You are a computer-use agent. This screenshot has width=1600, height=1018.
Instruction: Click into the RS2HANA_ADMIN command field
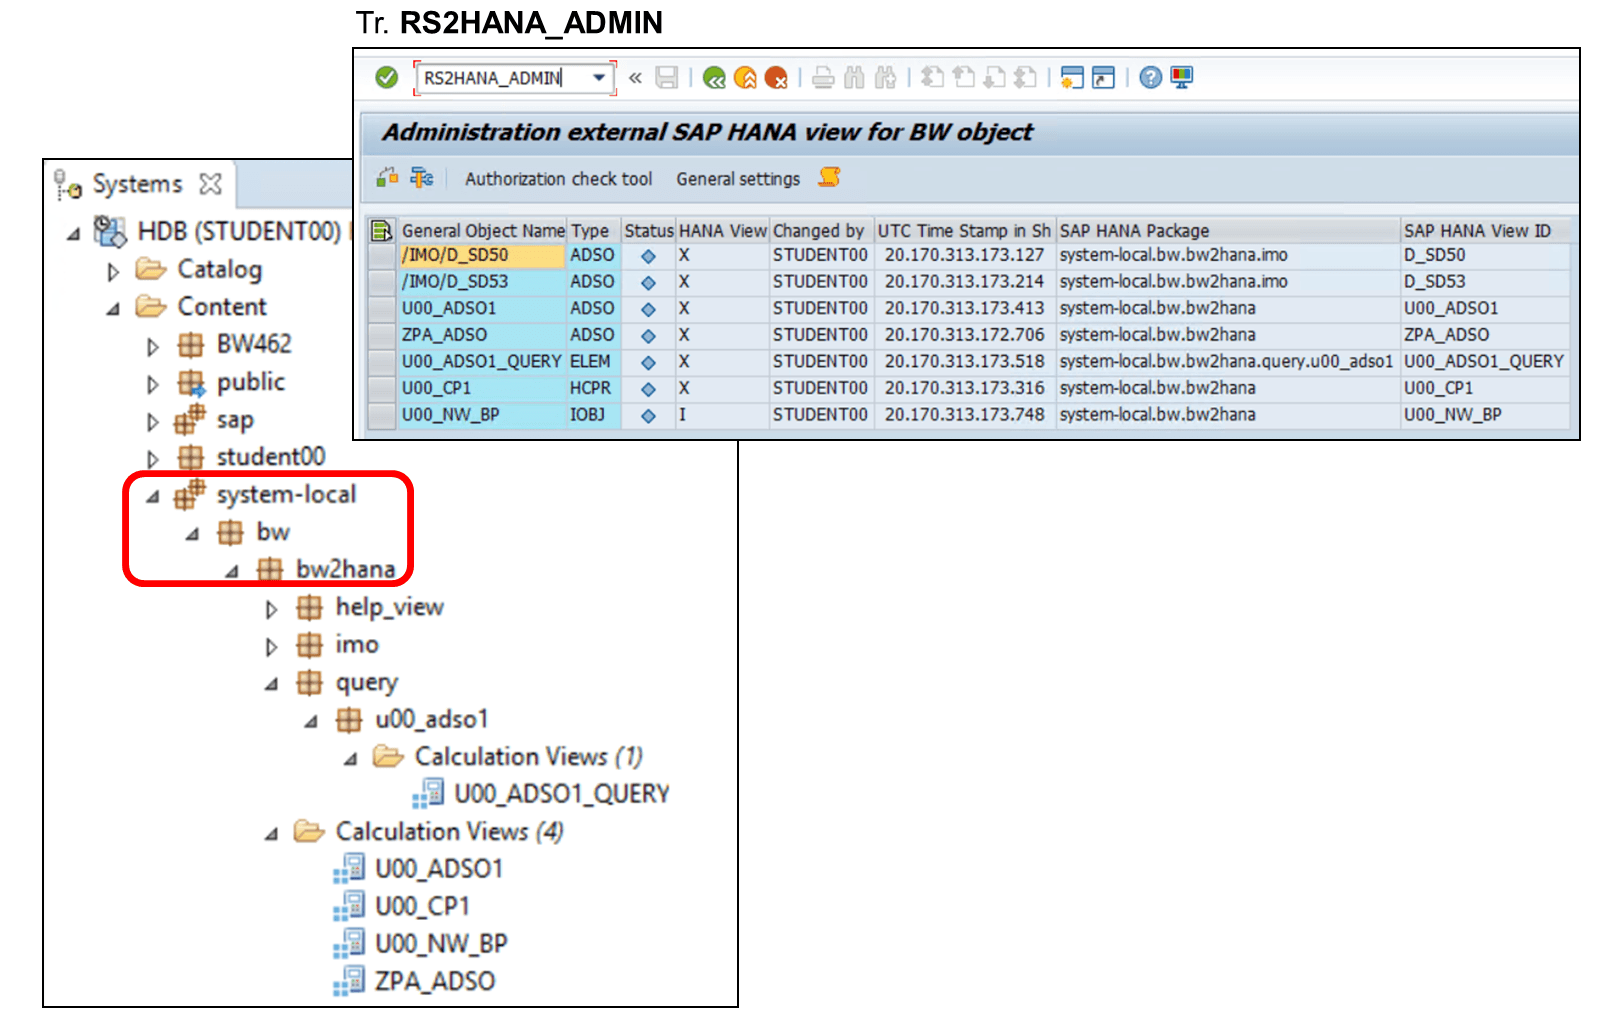[x=503, y=77]
